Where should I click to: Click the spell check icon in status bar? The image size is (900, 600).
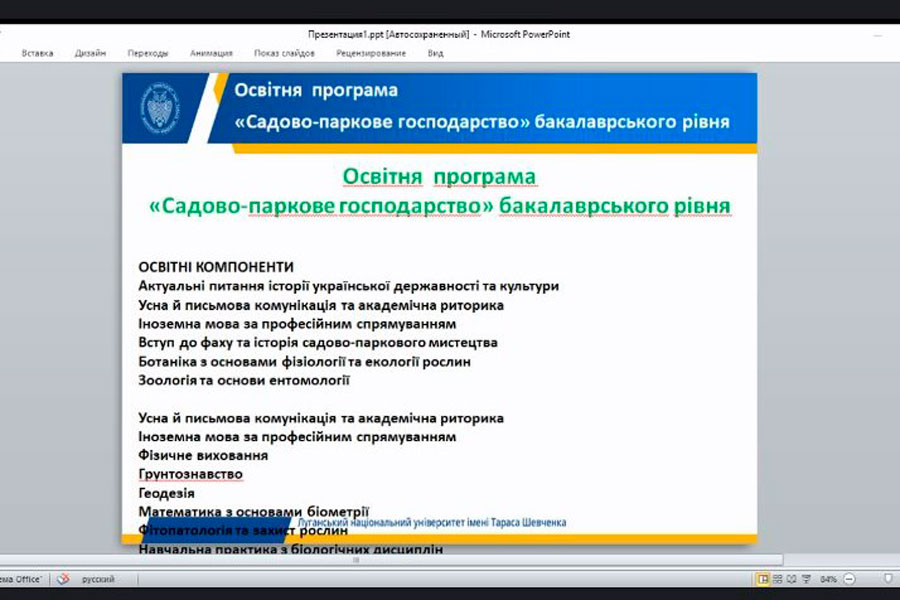pyautogui.click(x=63, y=579)
